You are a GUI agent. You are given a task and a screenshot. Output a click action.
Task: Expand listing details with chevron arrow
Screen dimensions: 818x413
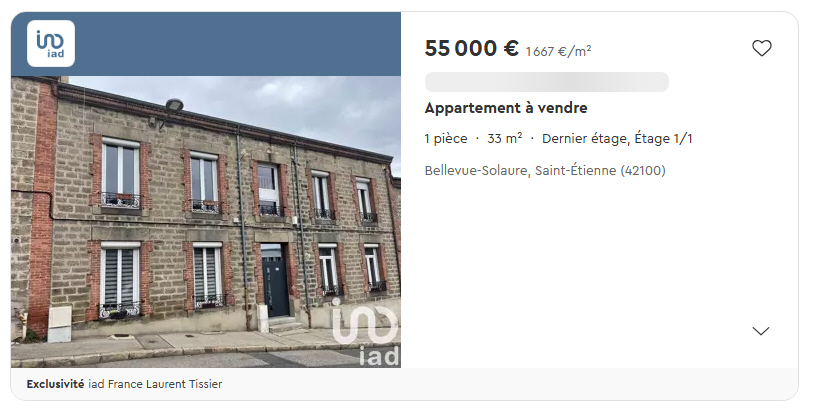point(761,331)
